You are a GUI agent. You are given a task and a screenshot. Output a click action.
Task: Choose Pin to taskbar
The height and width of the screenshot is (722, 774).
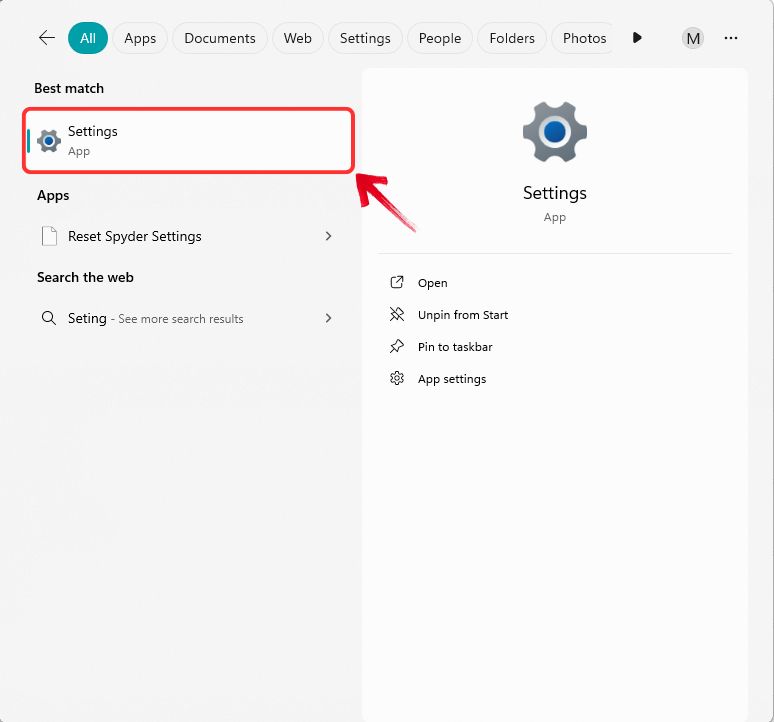click(x=455, y=347)
